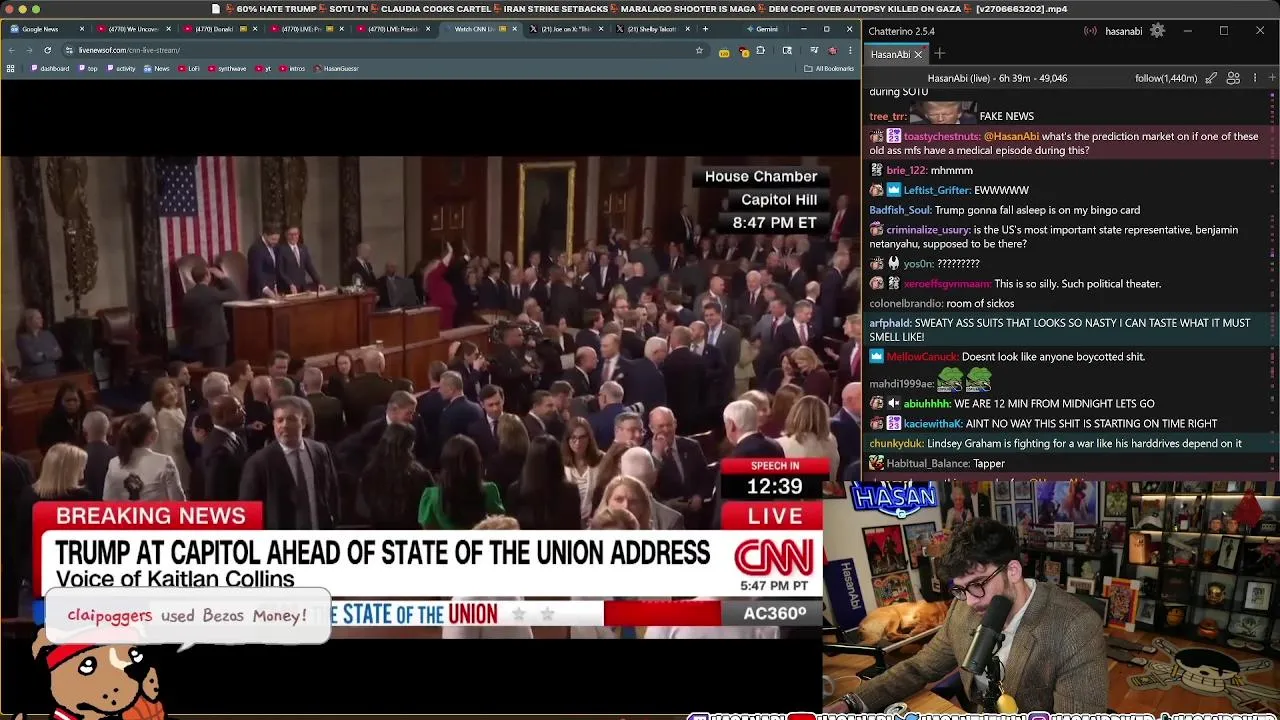Open the Chrome apps grid icon

(11, 69)
